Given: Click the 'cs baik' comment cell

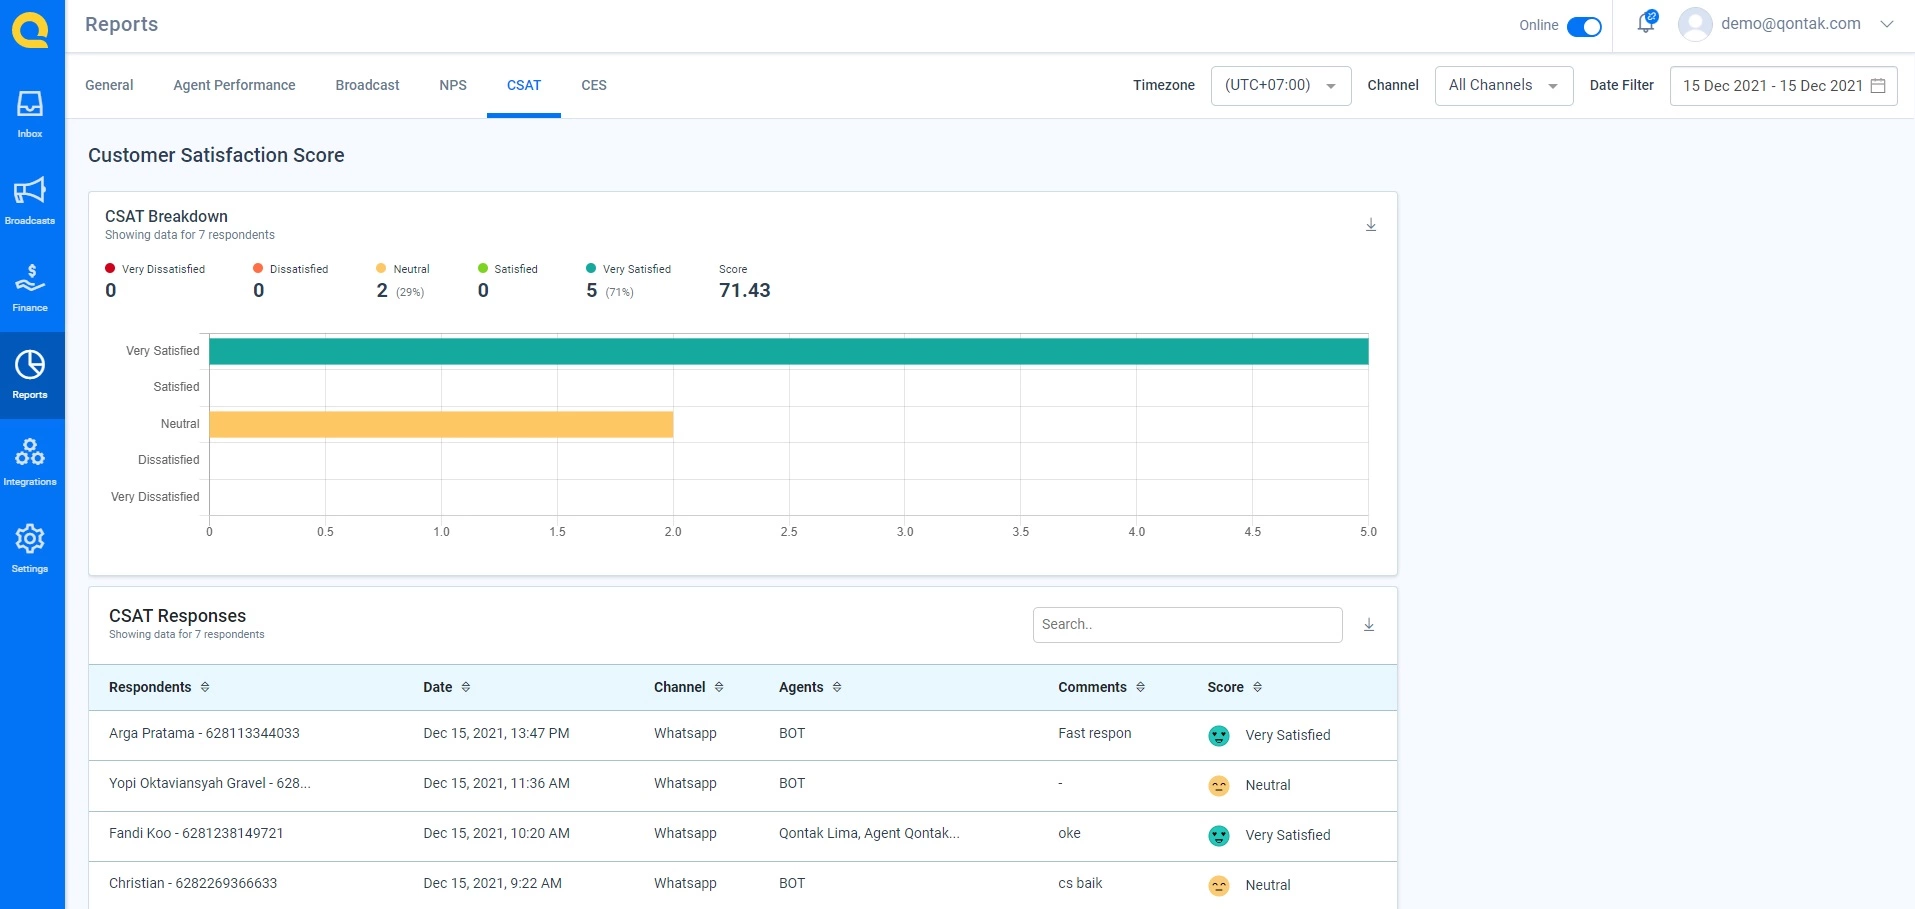Looking at the screenshot, I should [1080, 883].
